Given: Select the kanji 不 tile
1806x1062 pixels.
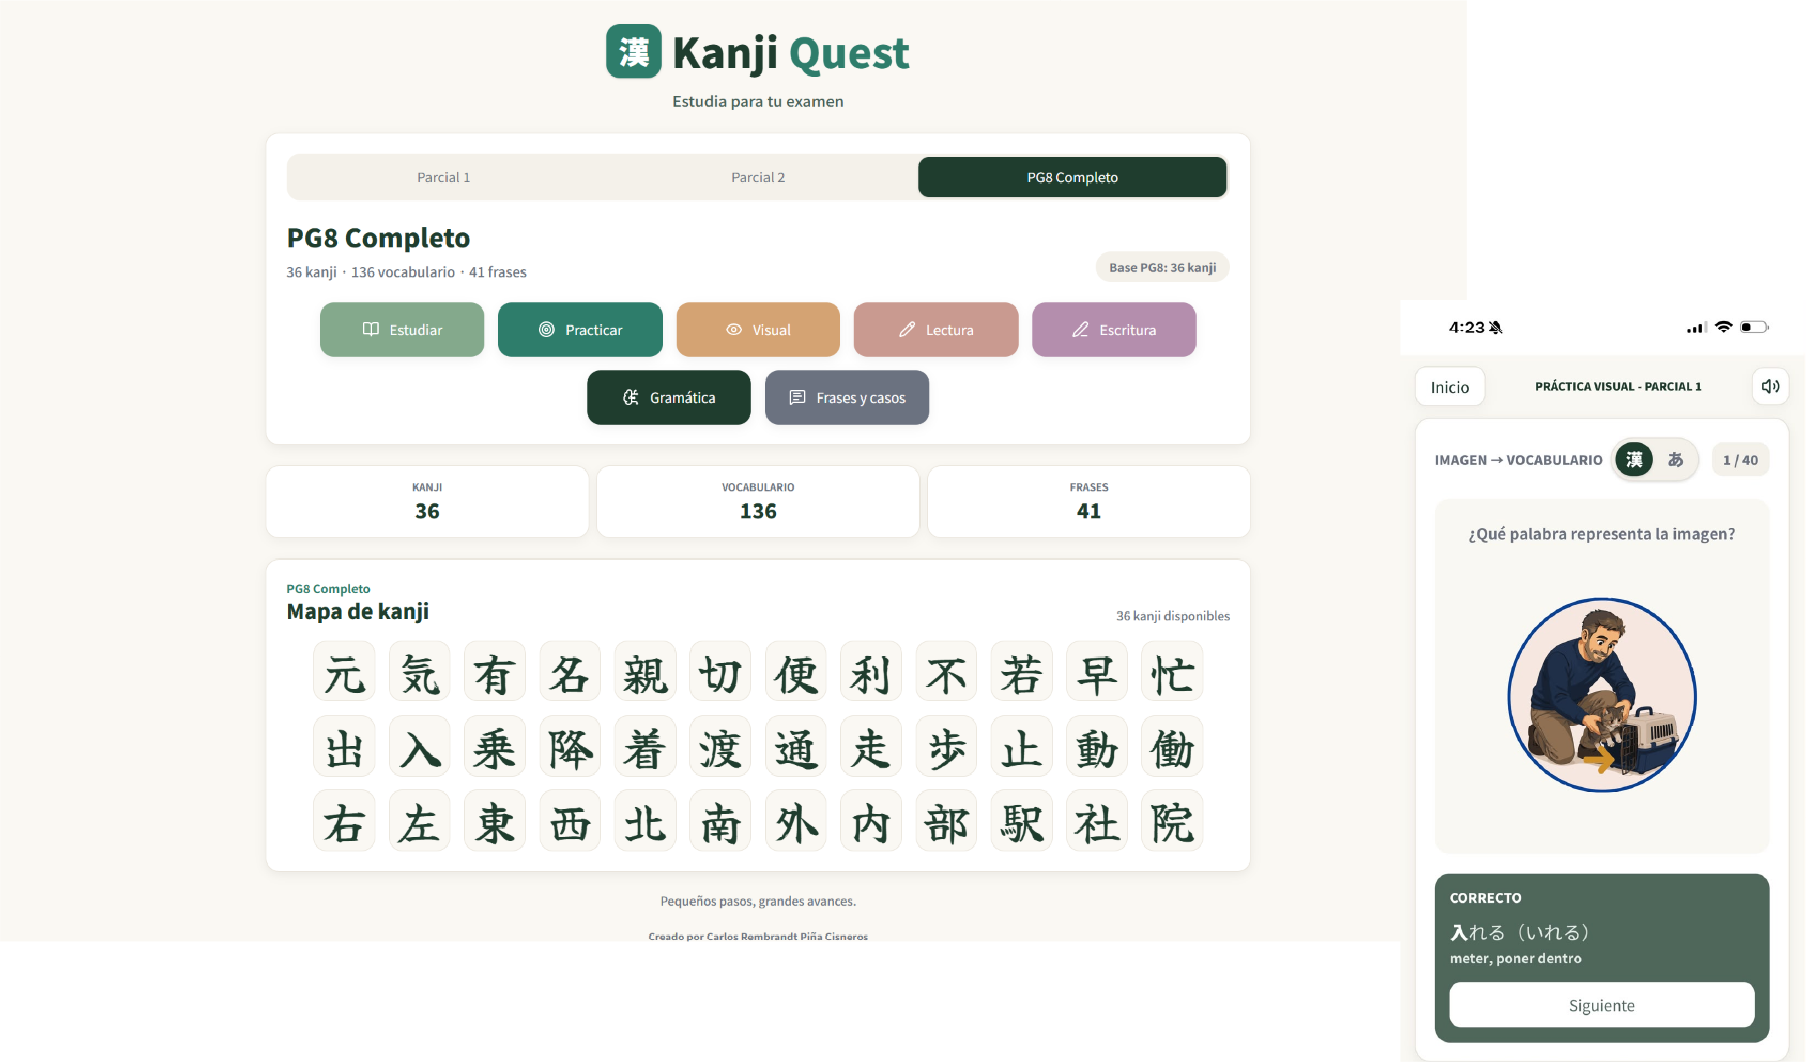Looking at the screenshot, I should click(947, 671).
